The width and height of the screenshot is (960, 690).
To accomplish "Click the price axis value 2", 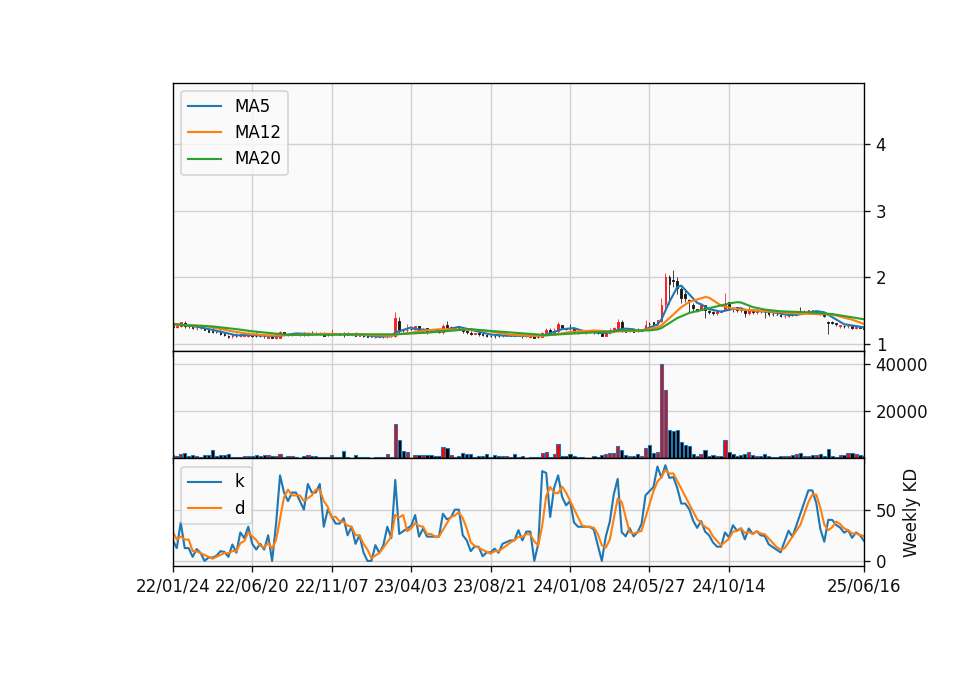I will [881, 278].
